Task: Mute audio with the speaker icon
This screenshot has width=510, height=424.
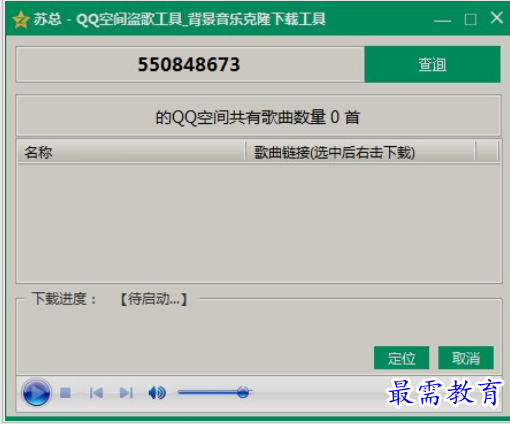Action: [x=157, y=393]
